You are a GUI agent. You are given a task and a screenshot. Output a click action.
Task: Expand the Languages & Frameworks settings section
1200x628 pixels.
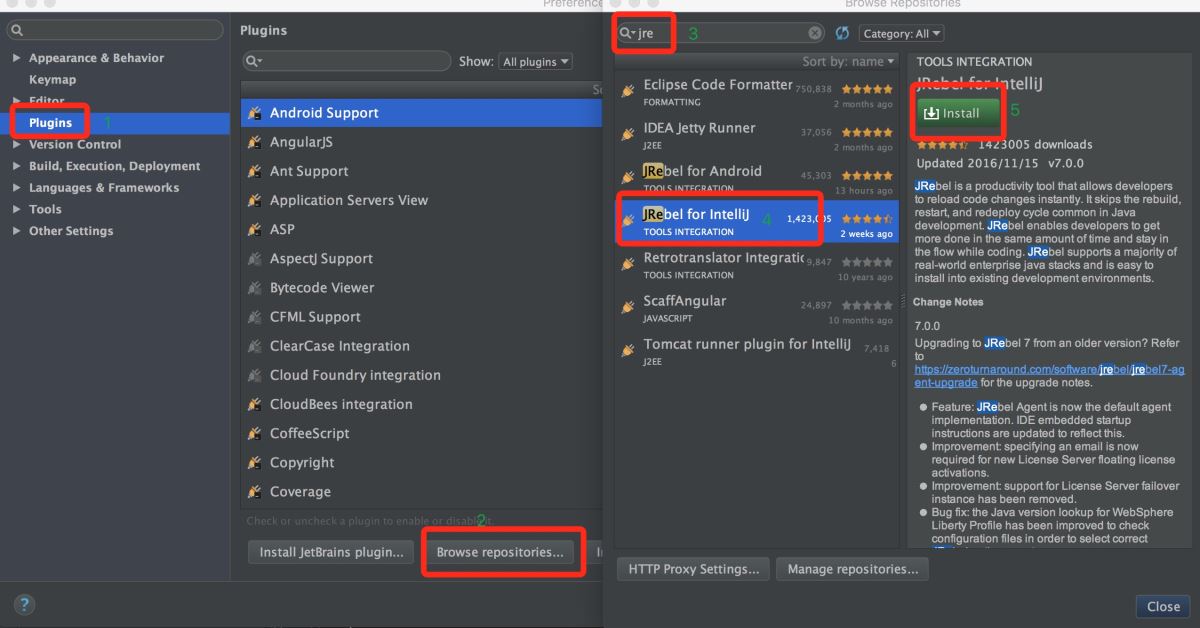click(x=16, y=188)
